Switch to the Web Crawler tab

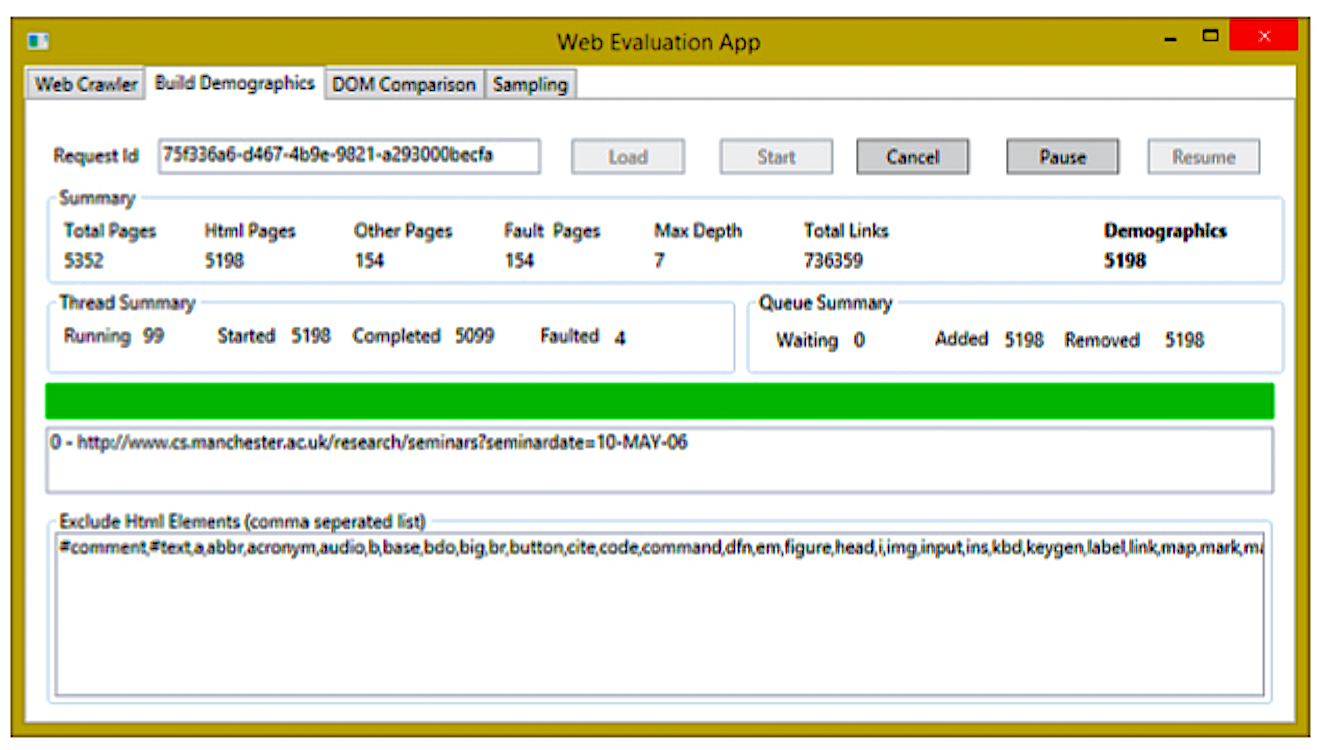86,85
